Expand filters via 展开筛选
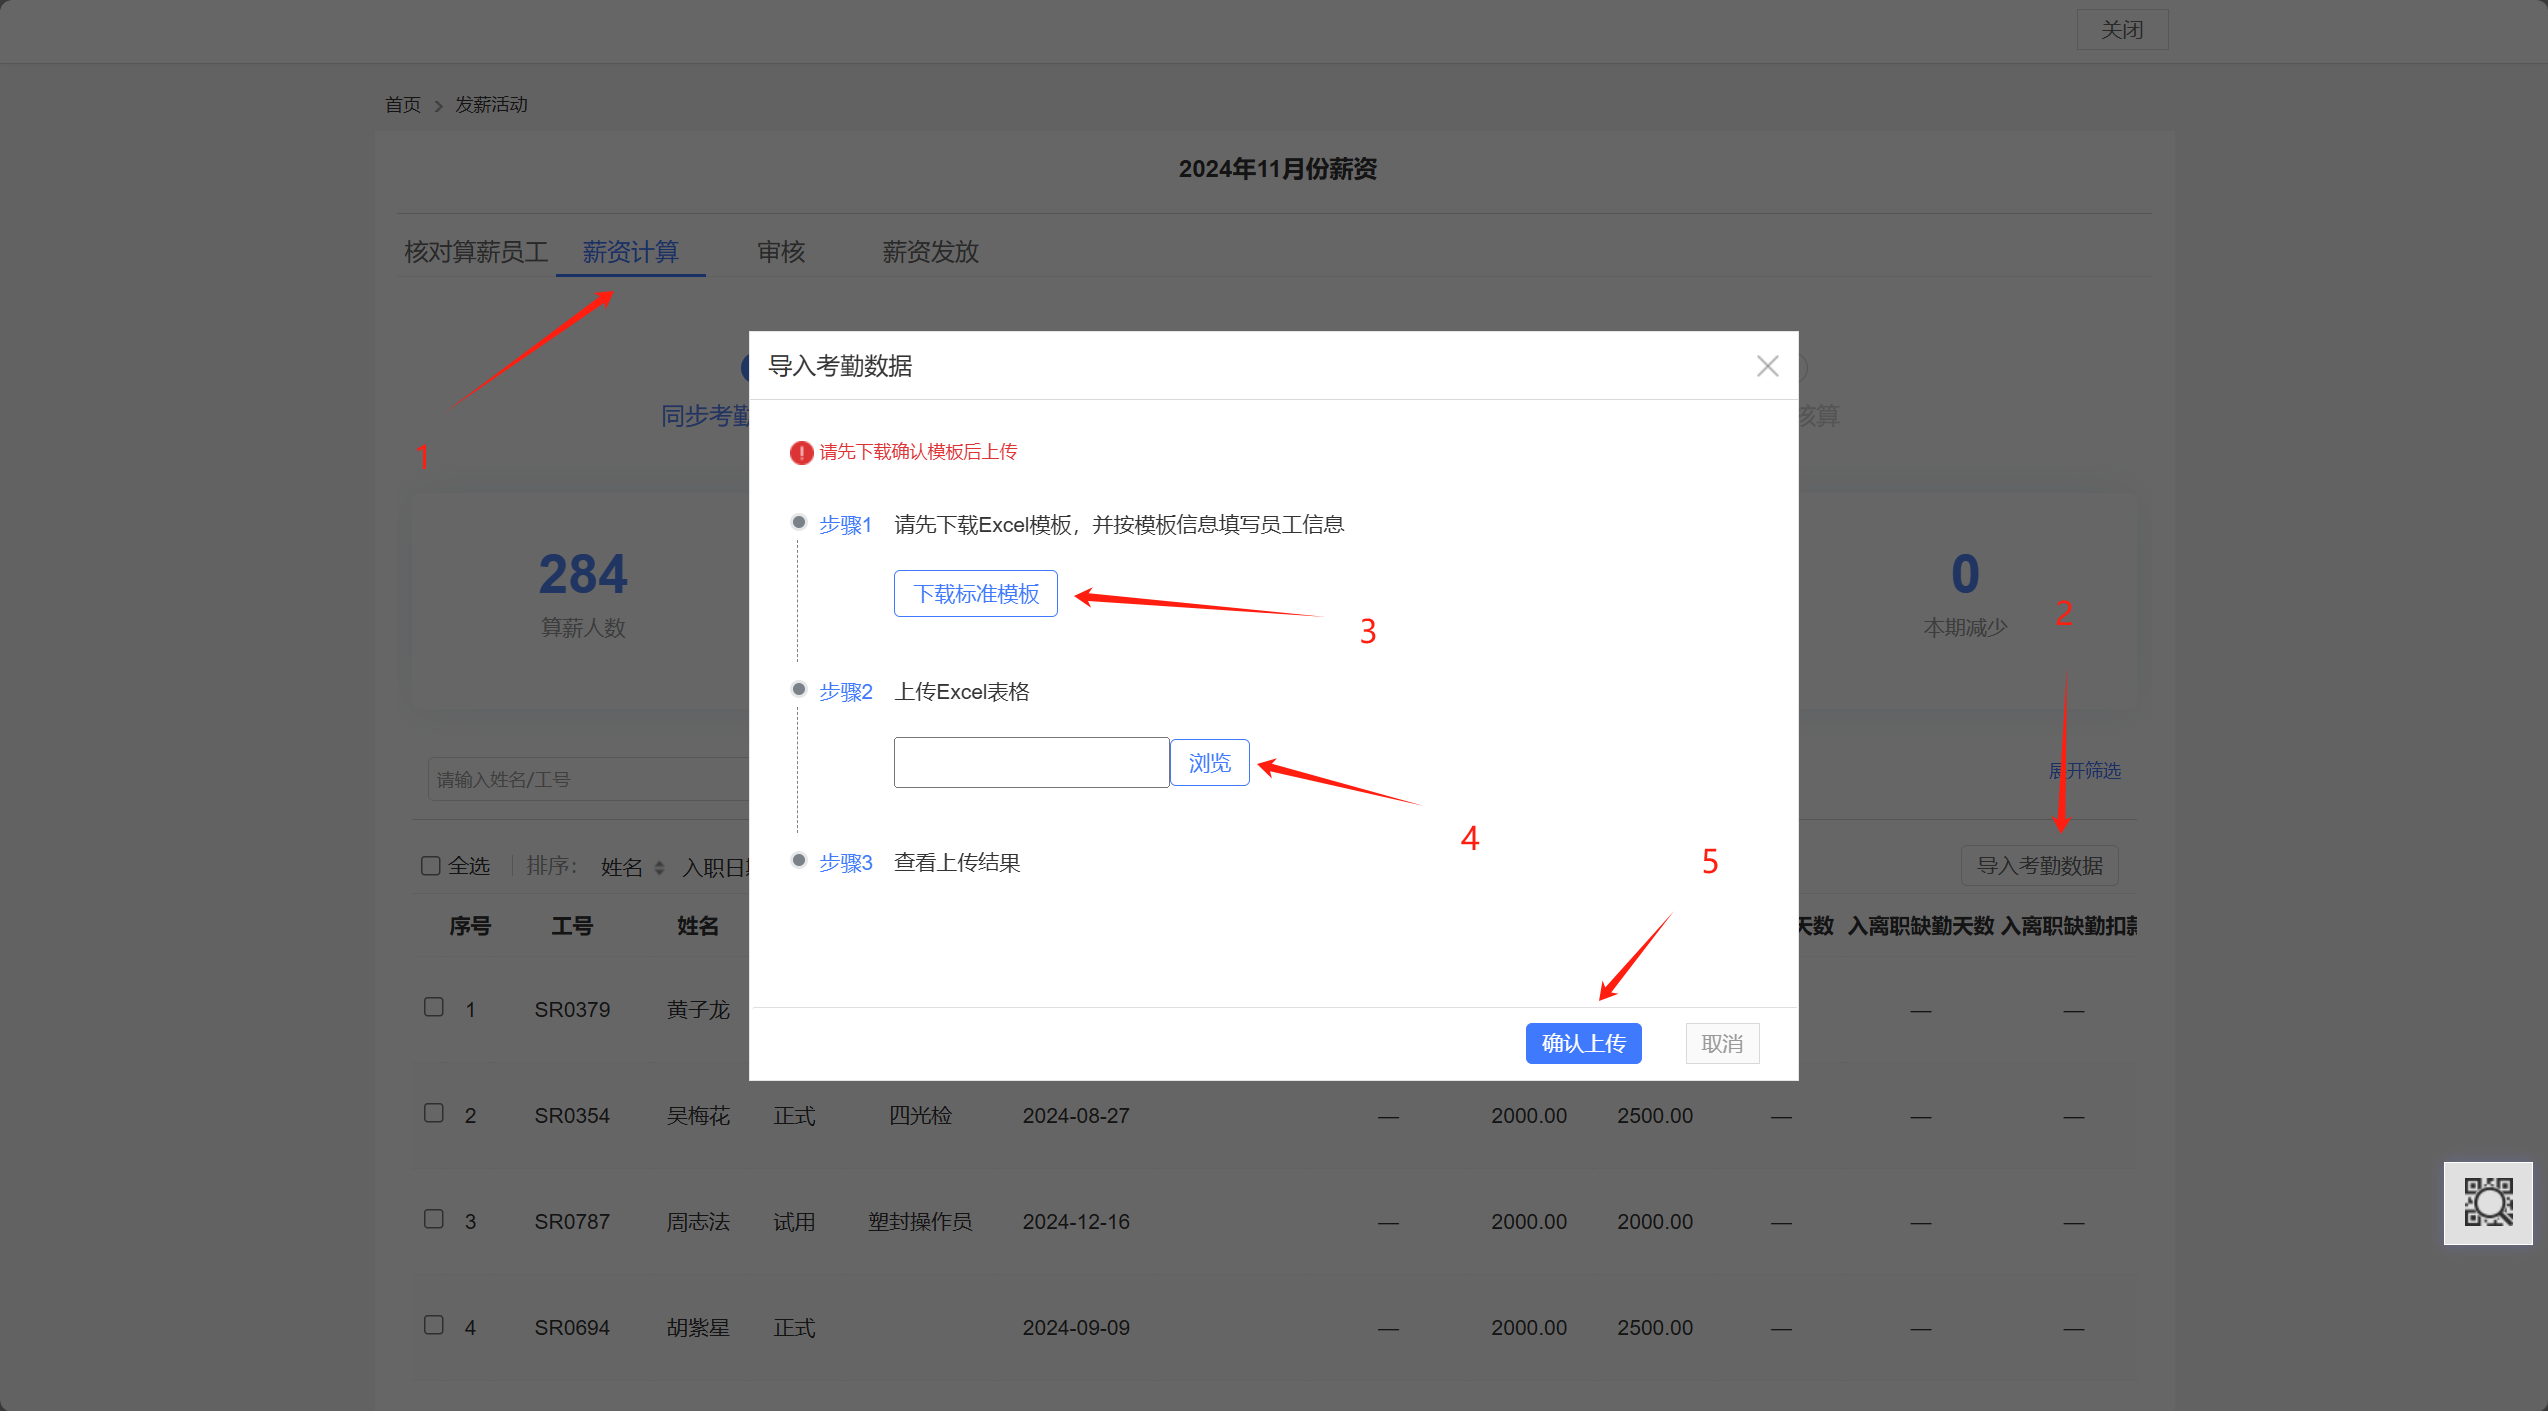This screenshot has width=2548, height=1411. pyautogui.click(x=2085, y=771)
